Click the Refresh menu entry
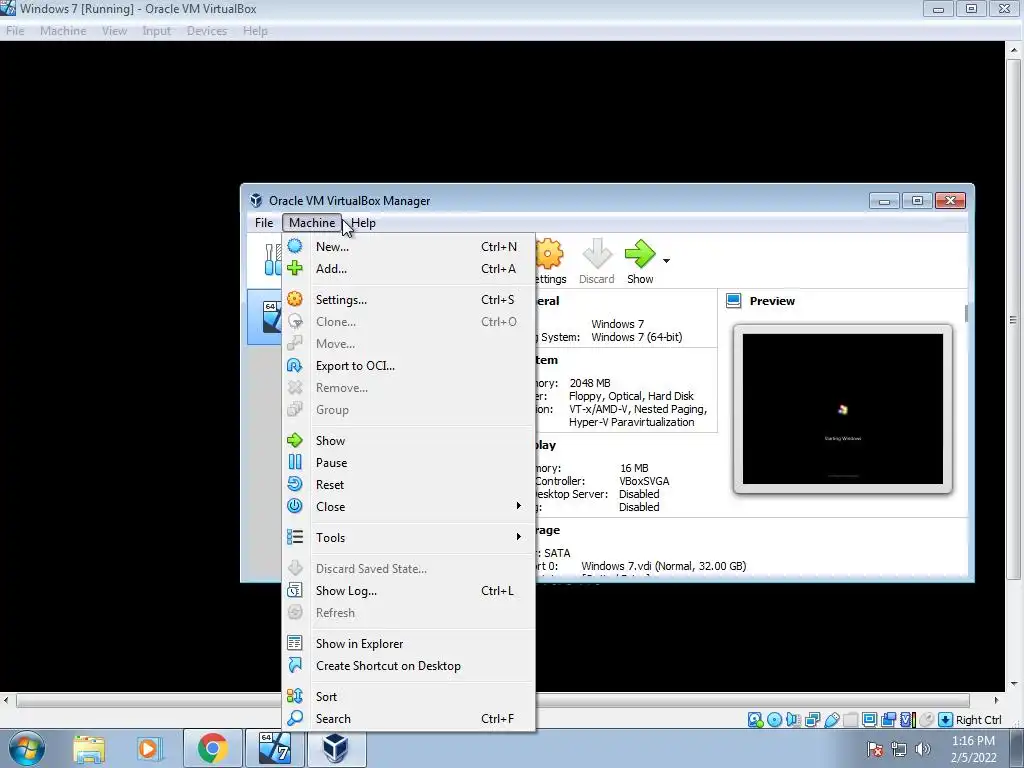 click(409, 613)
